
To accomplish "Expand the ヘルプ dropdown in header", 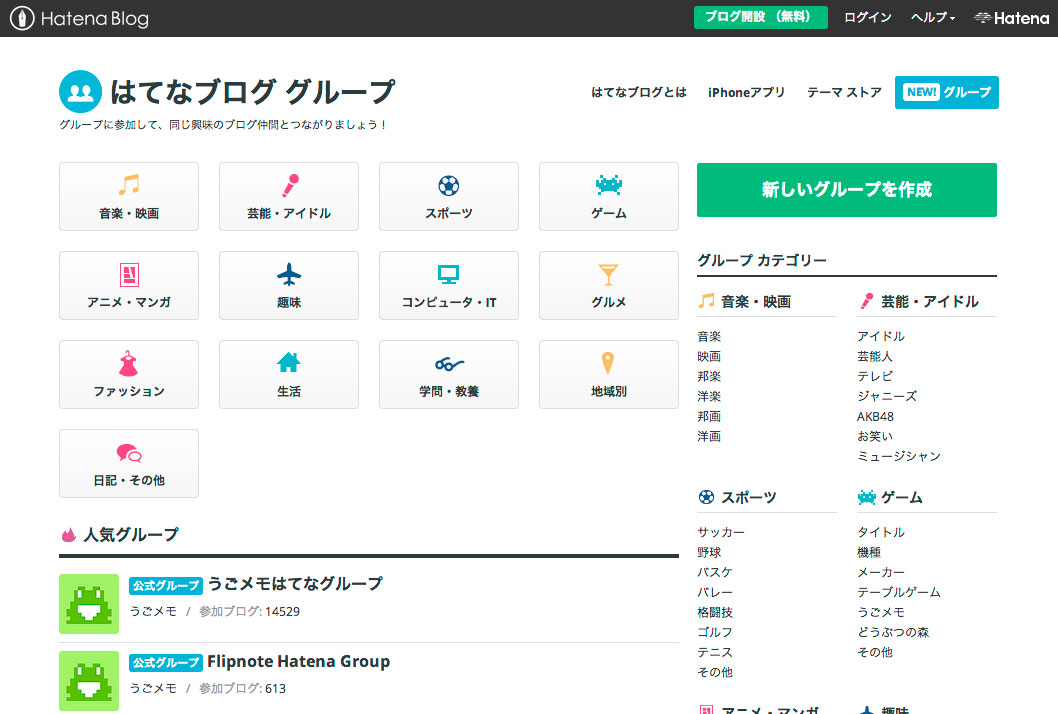I will click(x=932, y=18).
